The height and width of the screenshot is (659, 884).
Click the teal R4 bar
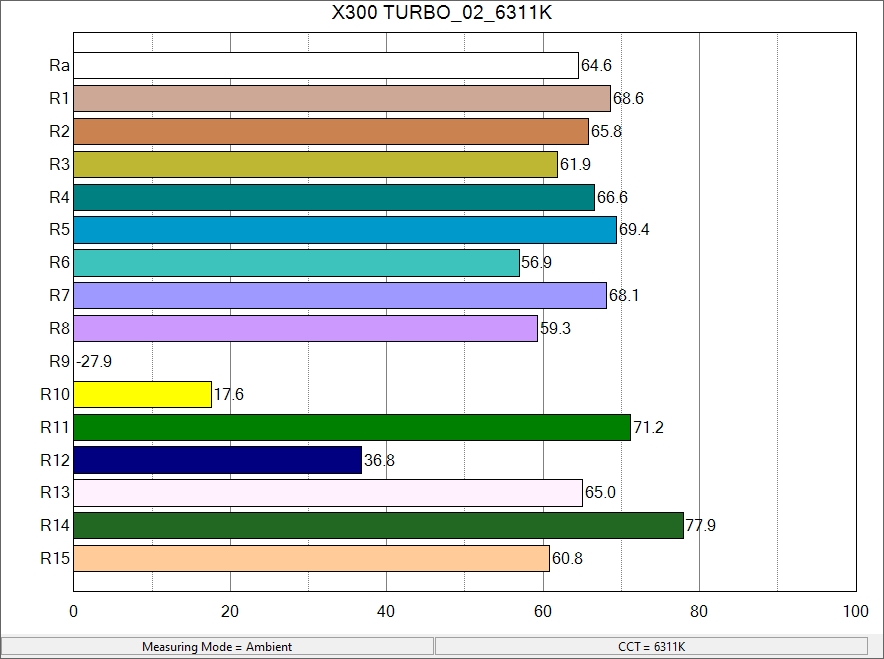[x=334, y=197]
